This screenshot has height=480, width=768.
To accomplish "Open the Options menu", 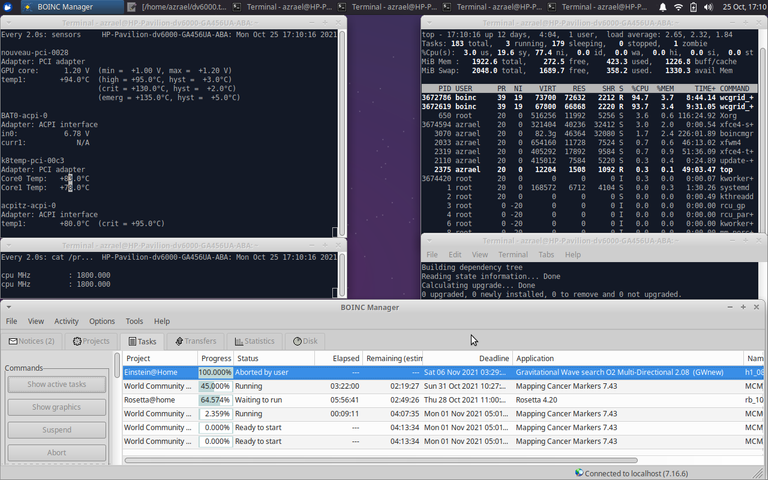I will (102, 321).
